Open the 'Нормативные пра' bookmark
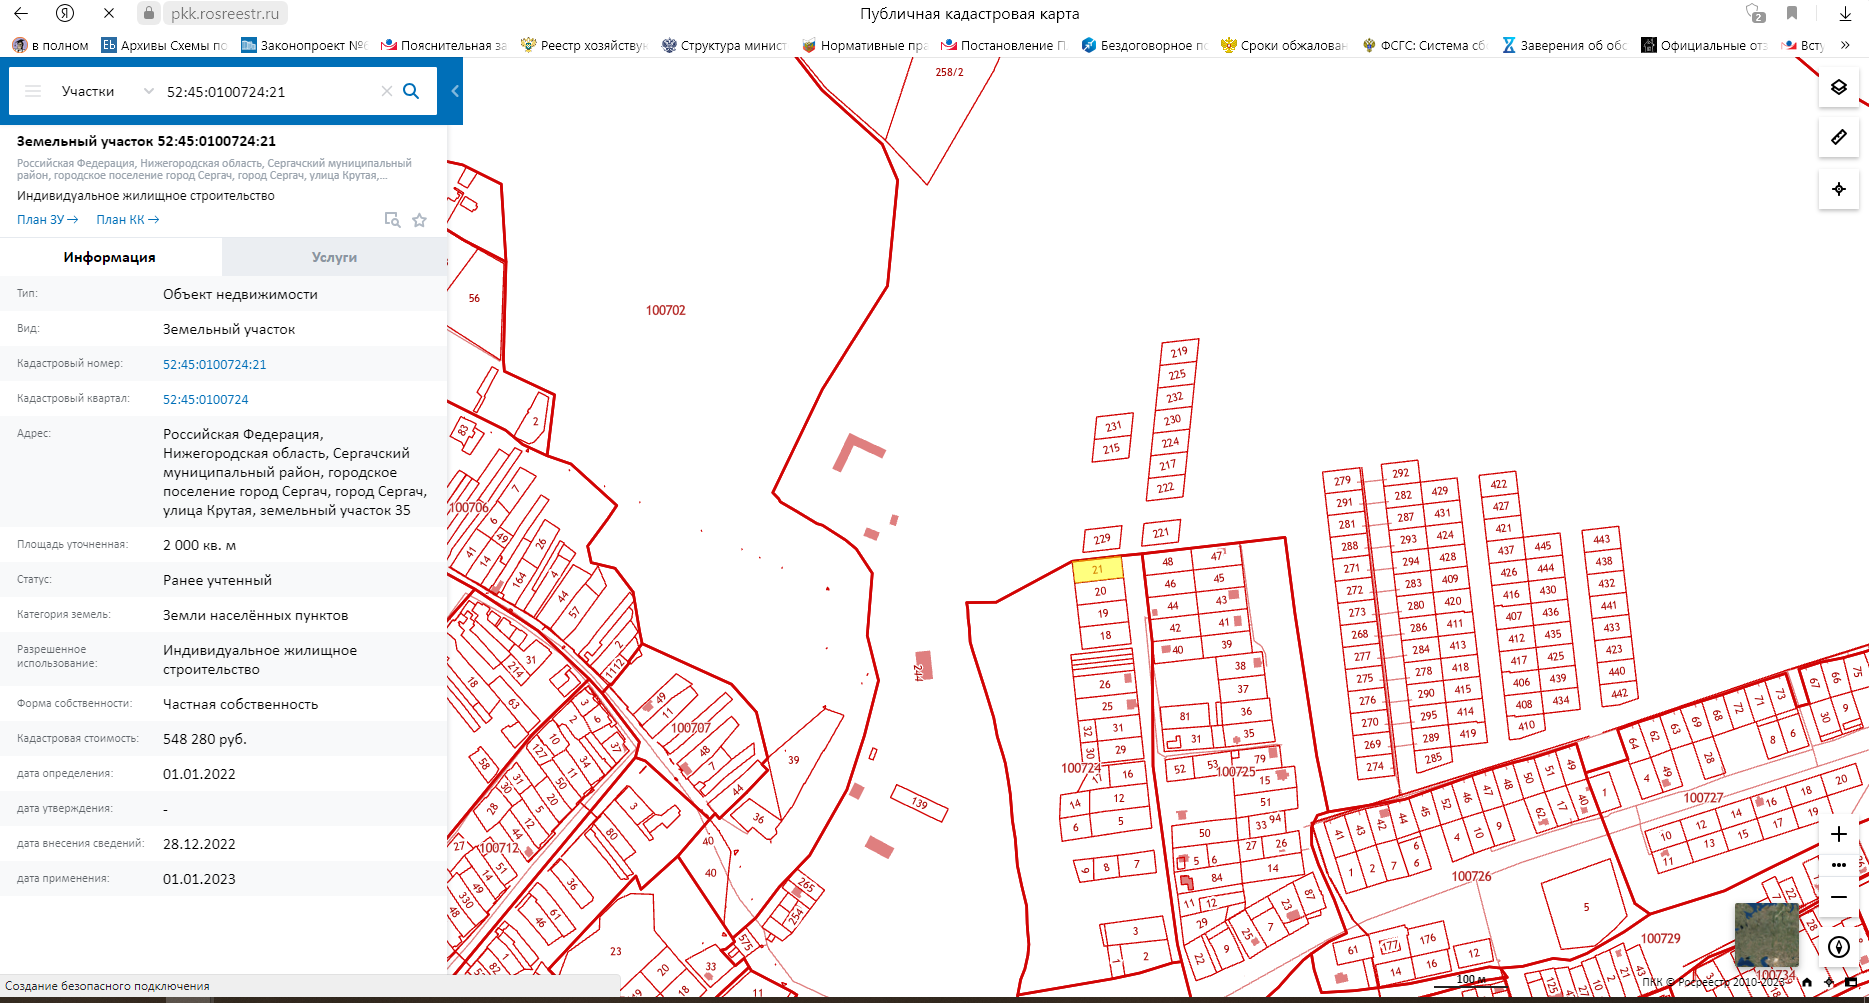Image resolution: width=1869 pixels, height=1003 pixels. [x=864, y=45]
